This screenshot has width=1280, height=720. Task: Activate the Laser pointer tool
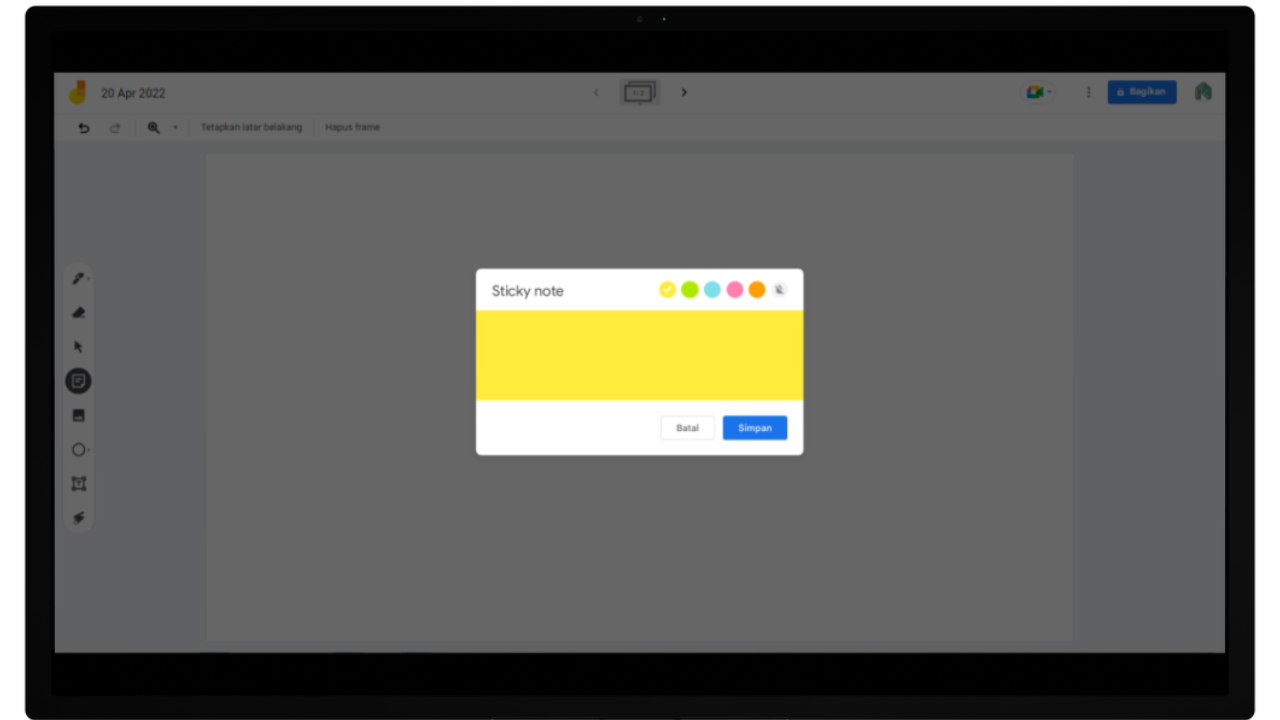click(79, 518)
